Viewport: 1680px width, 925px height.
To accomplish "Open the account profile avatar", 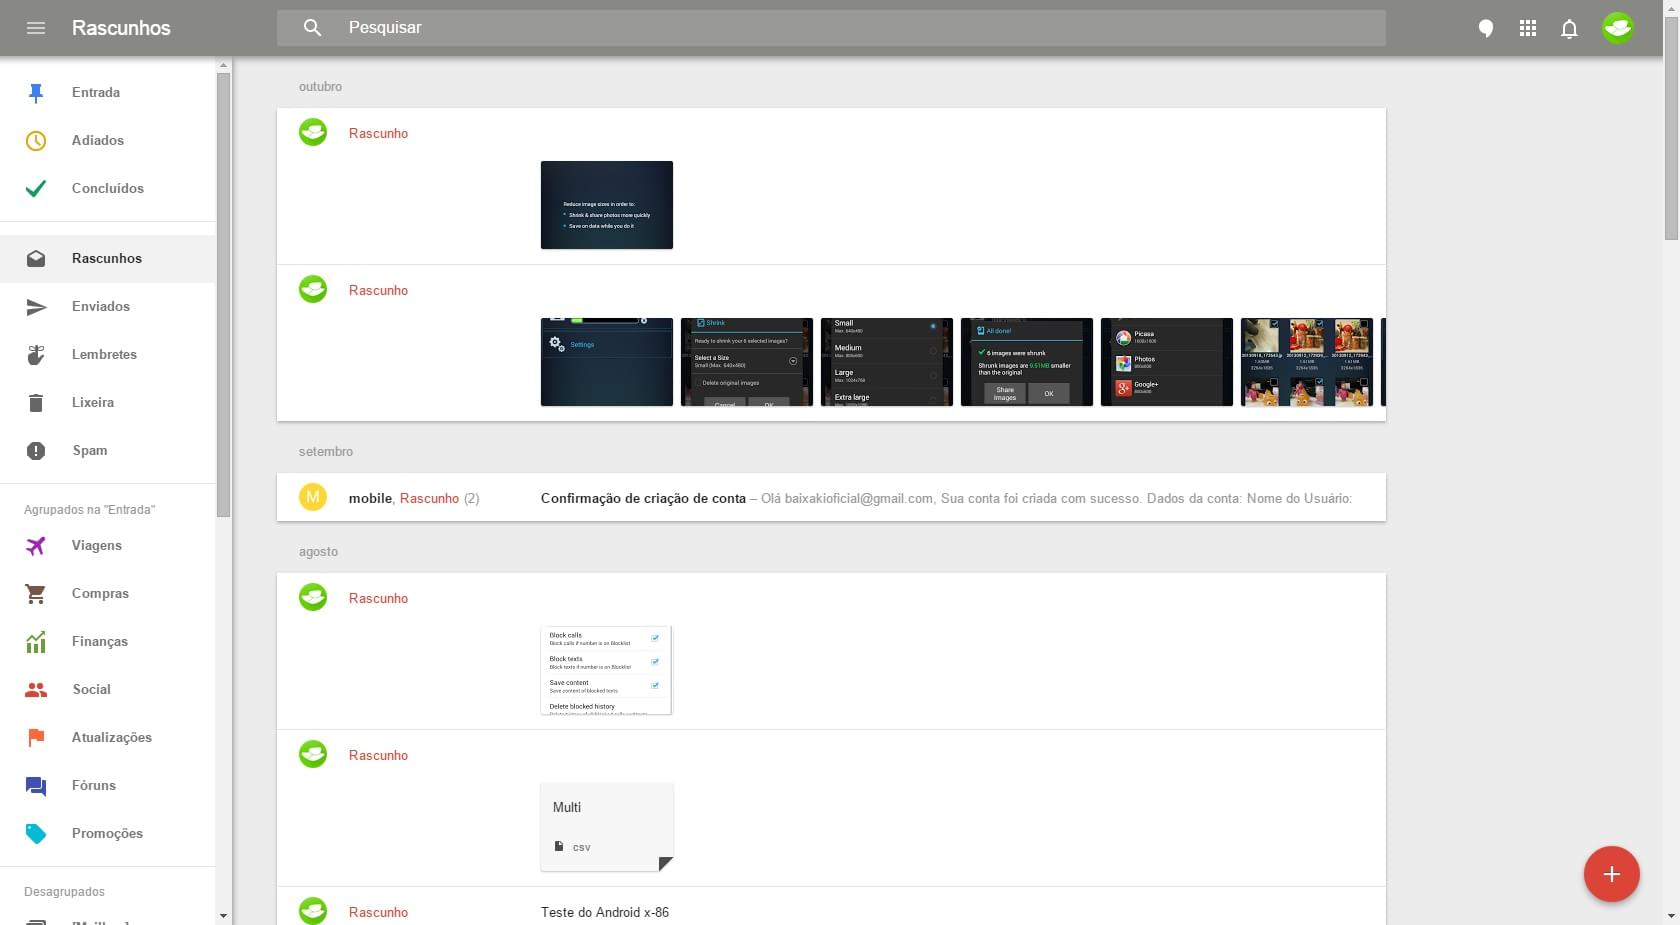I will [x=1617, y=28].
